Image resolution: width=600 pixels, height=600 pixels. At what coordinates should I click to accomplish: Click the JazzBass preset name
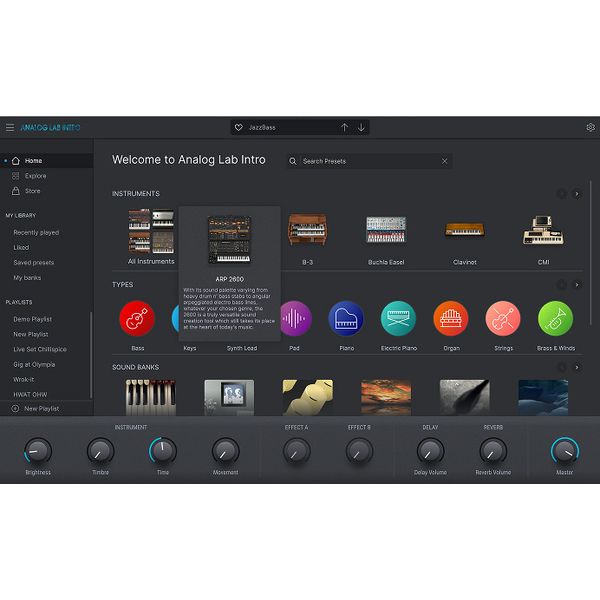(262, 127)
